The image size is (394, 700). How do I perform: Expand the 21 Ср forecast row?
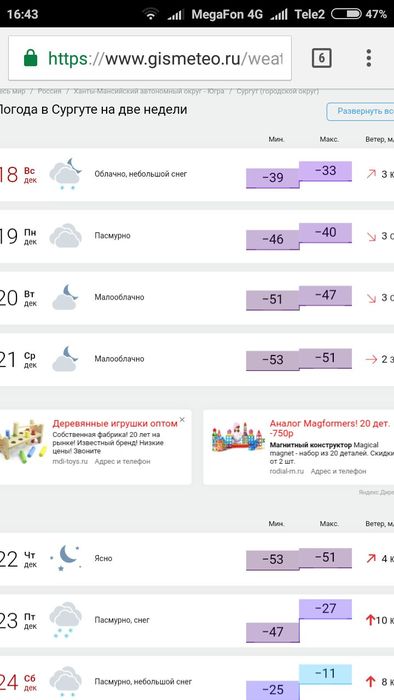click(x=197, y=359)
